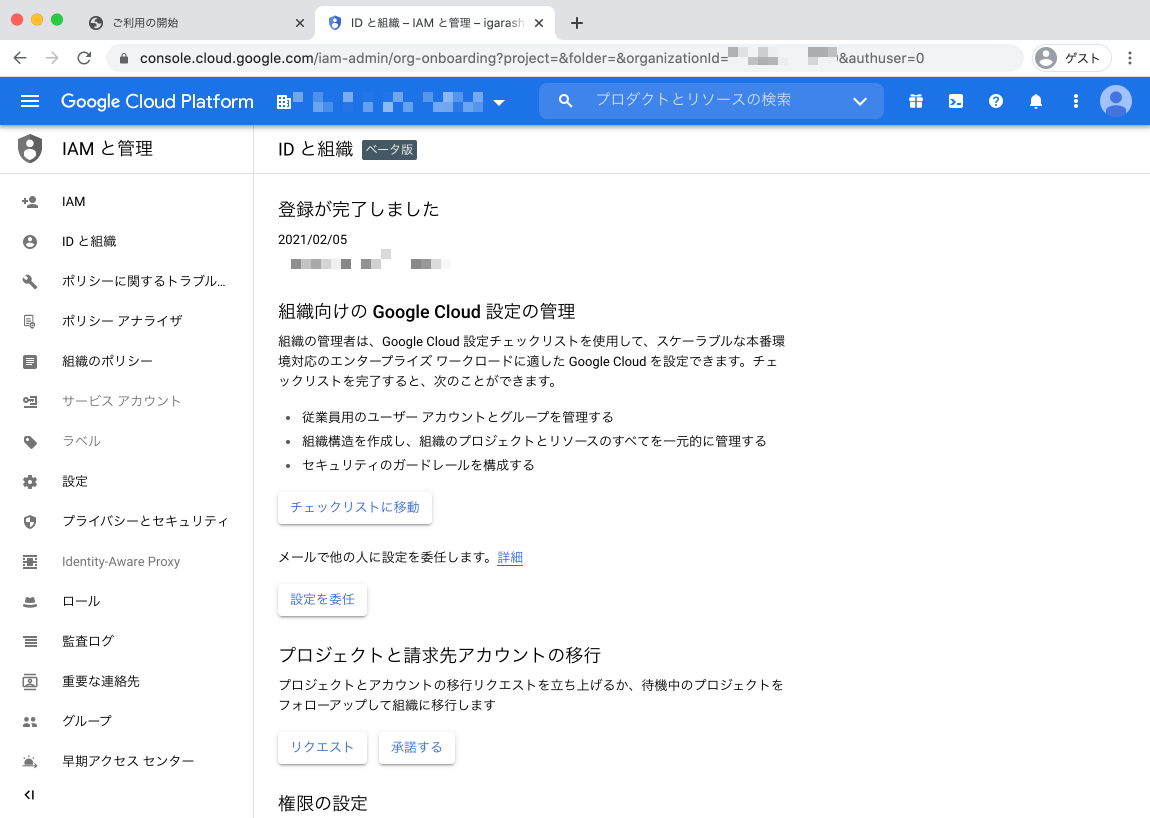
Task: Click the ID と組織 person icon
Action: tap(30, 242)
